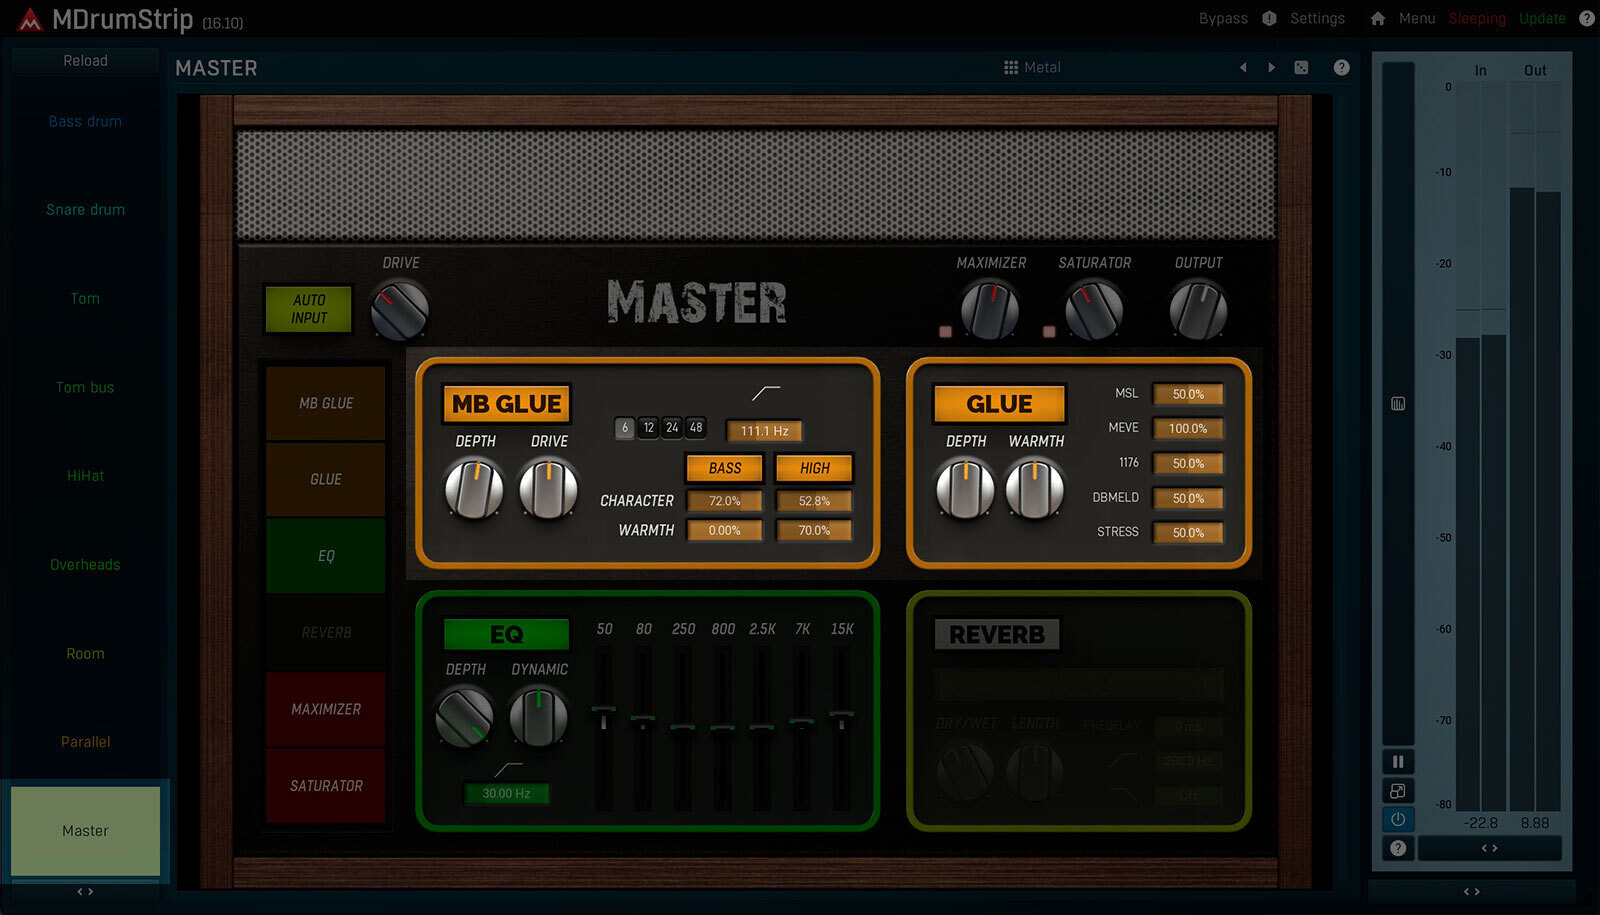Click the popup window icon under meters

1398,791
